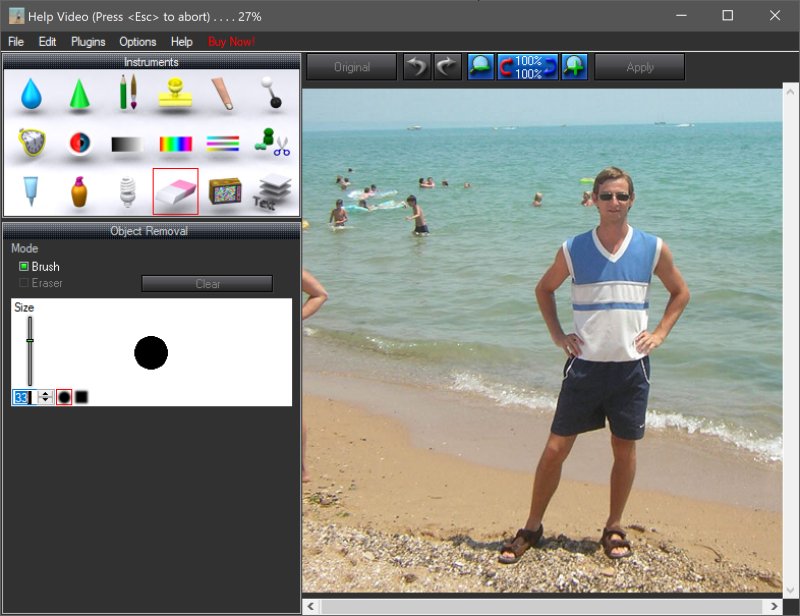Pick the pencil and brush tool

click(128, 94)
